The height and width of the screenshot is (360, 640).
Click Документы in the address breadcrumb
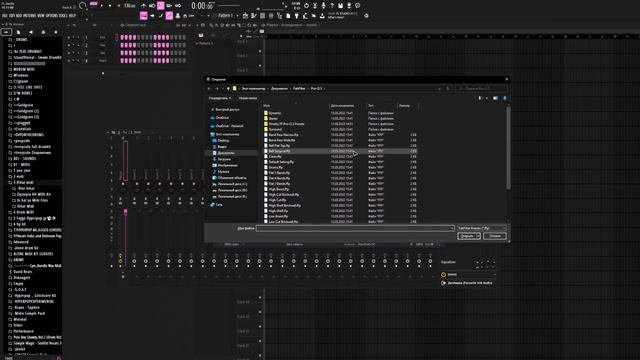280,89
